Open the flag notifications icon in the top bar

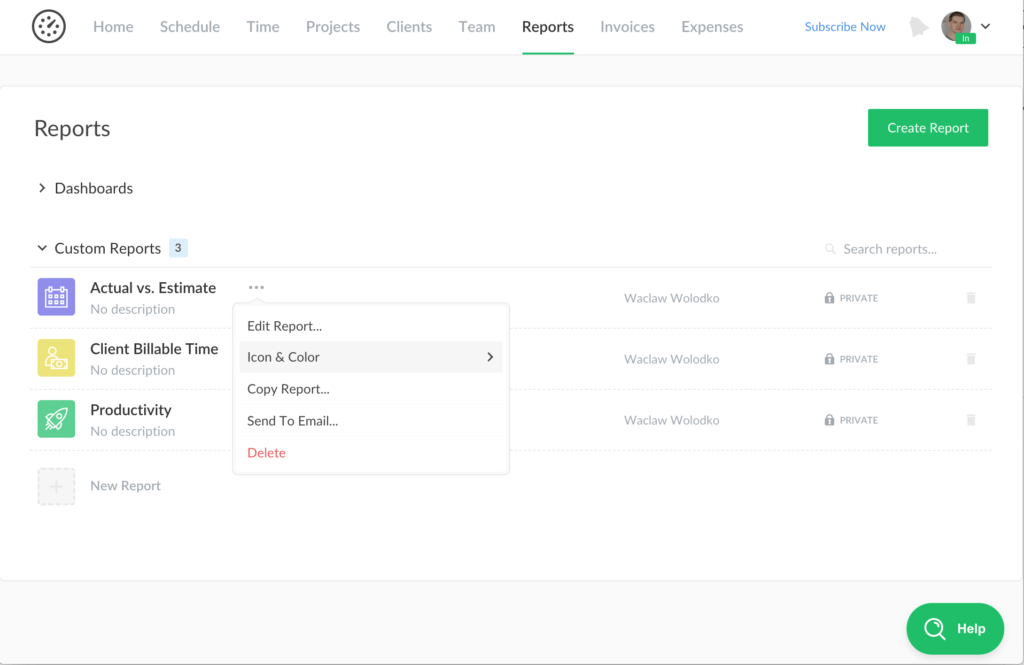918,27
